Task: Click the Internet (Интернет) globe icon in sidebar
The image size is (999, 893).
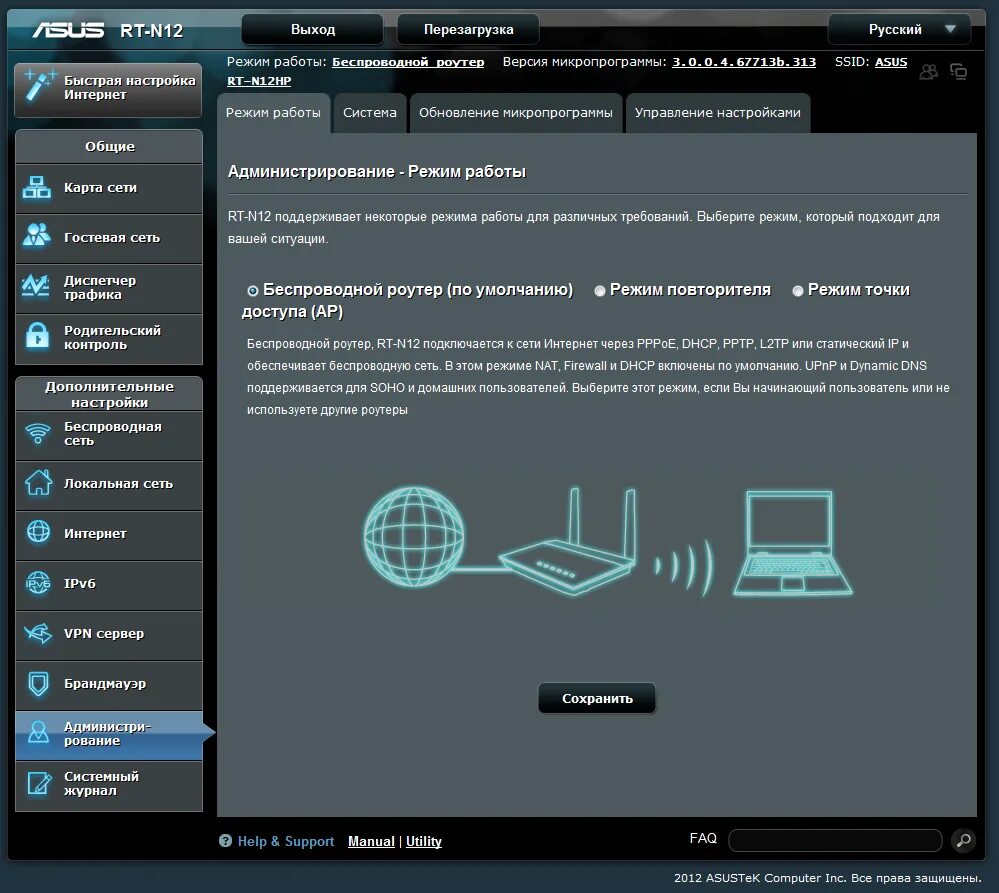Action: pos(38,531)
